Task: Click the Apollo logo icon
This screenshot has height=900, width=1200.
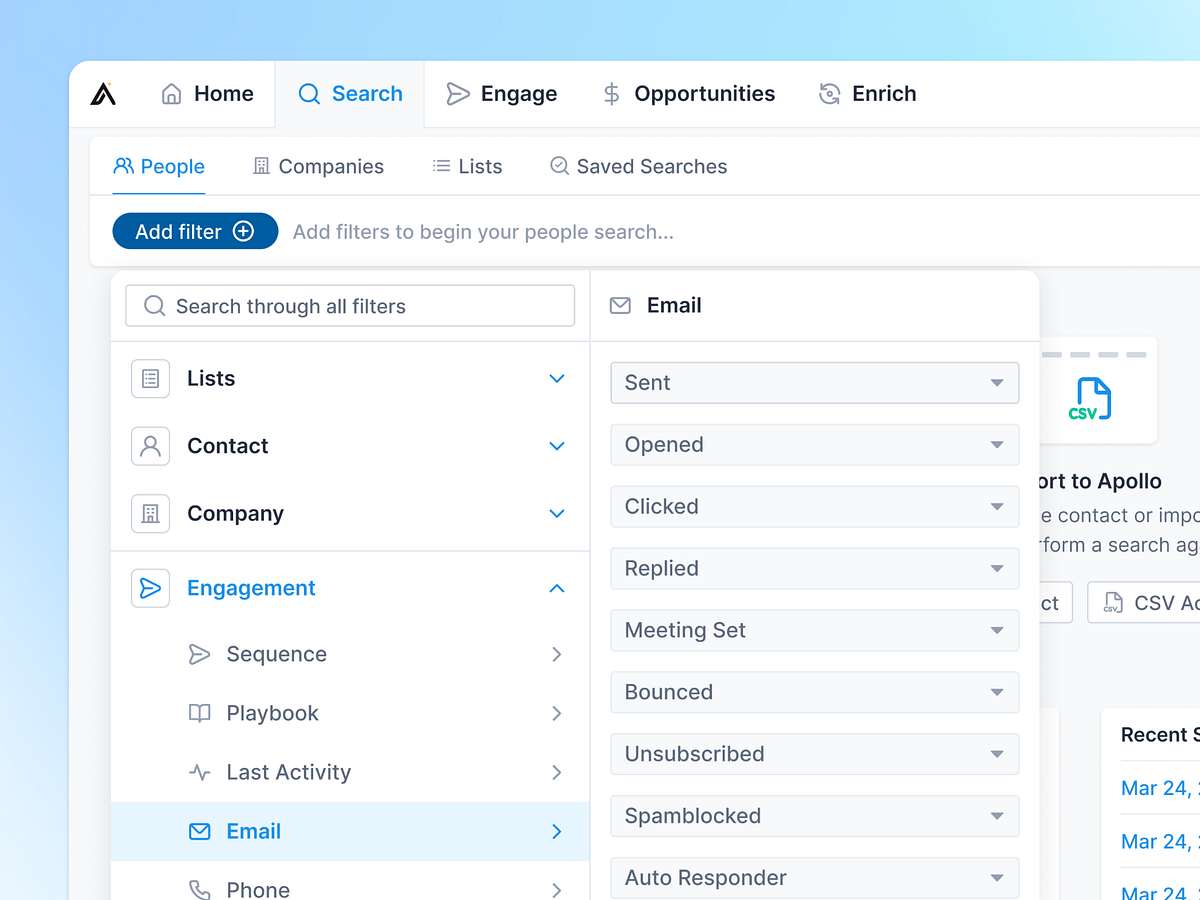Action: [103, 94]
